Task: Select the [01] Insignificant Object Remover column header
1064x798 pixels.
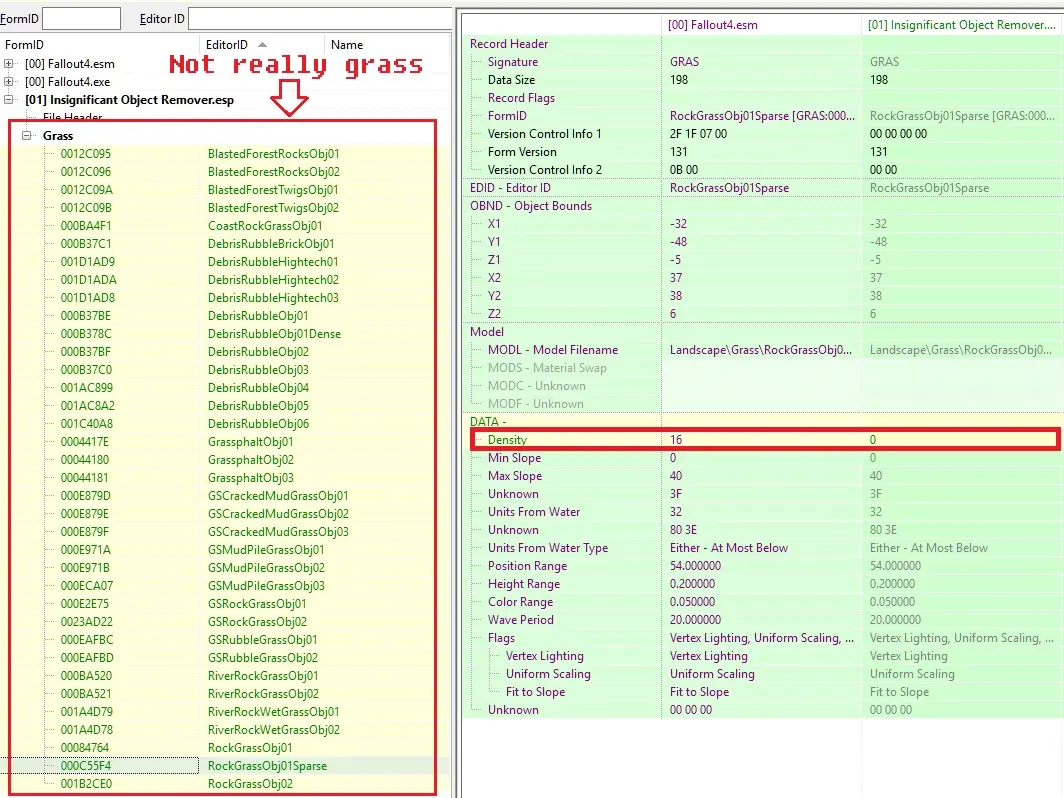Action: coord(962,25)
